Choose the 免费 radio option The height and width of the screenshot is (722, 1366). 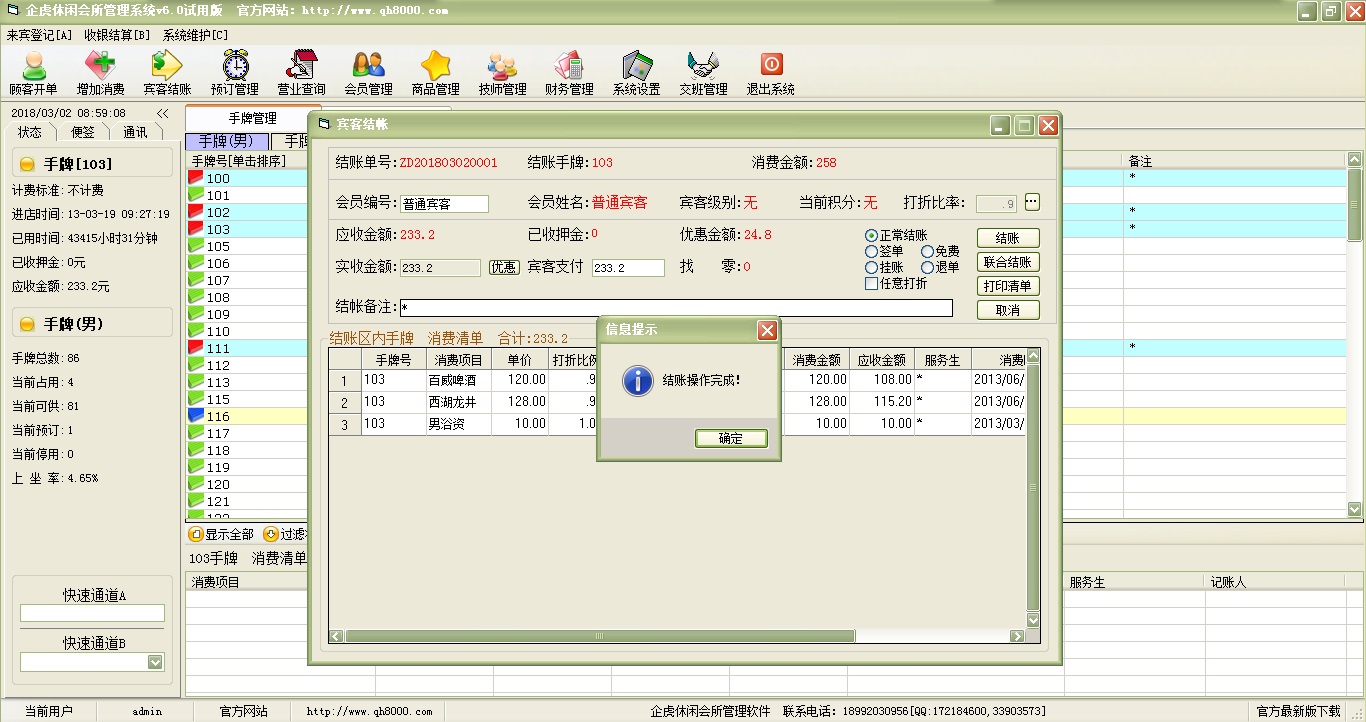(928, 252)
